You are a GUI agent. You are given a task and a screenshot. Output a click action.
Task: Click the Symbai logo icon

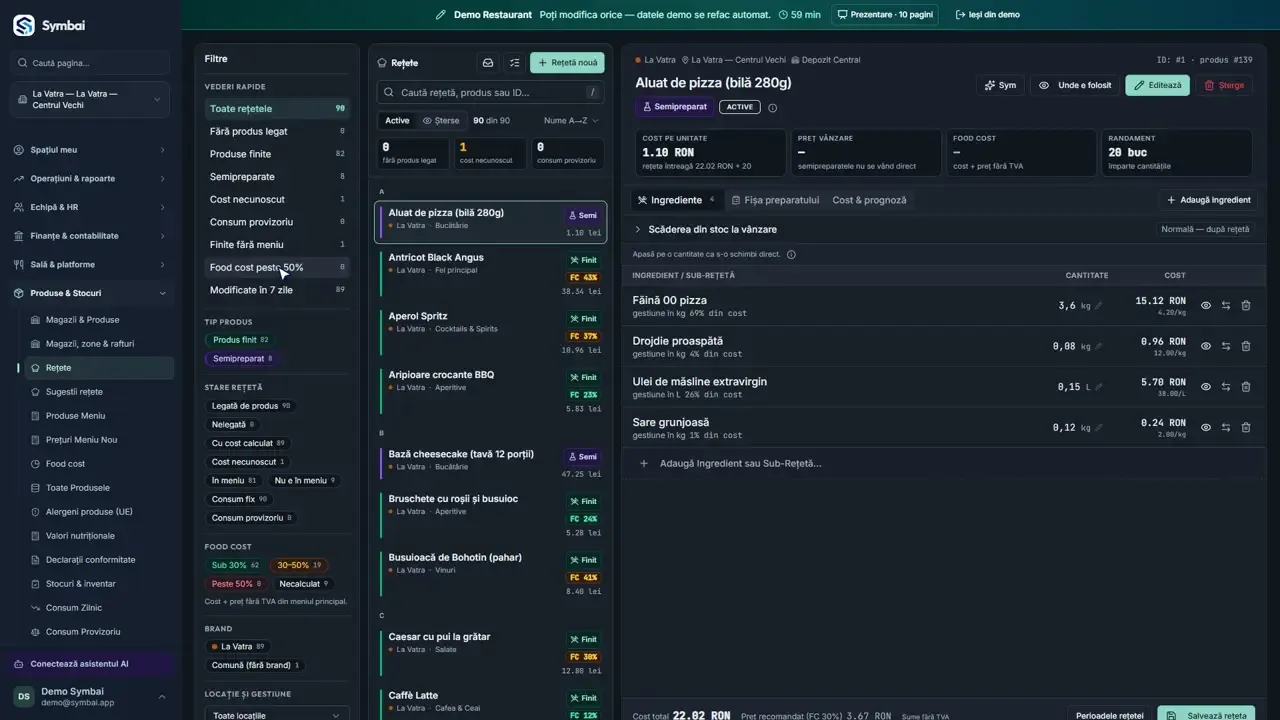click(x=24, y=25)
